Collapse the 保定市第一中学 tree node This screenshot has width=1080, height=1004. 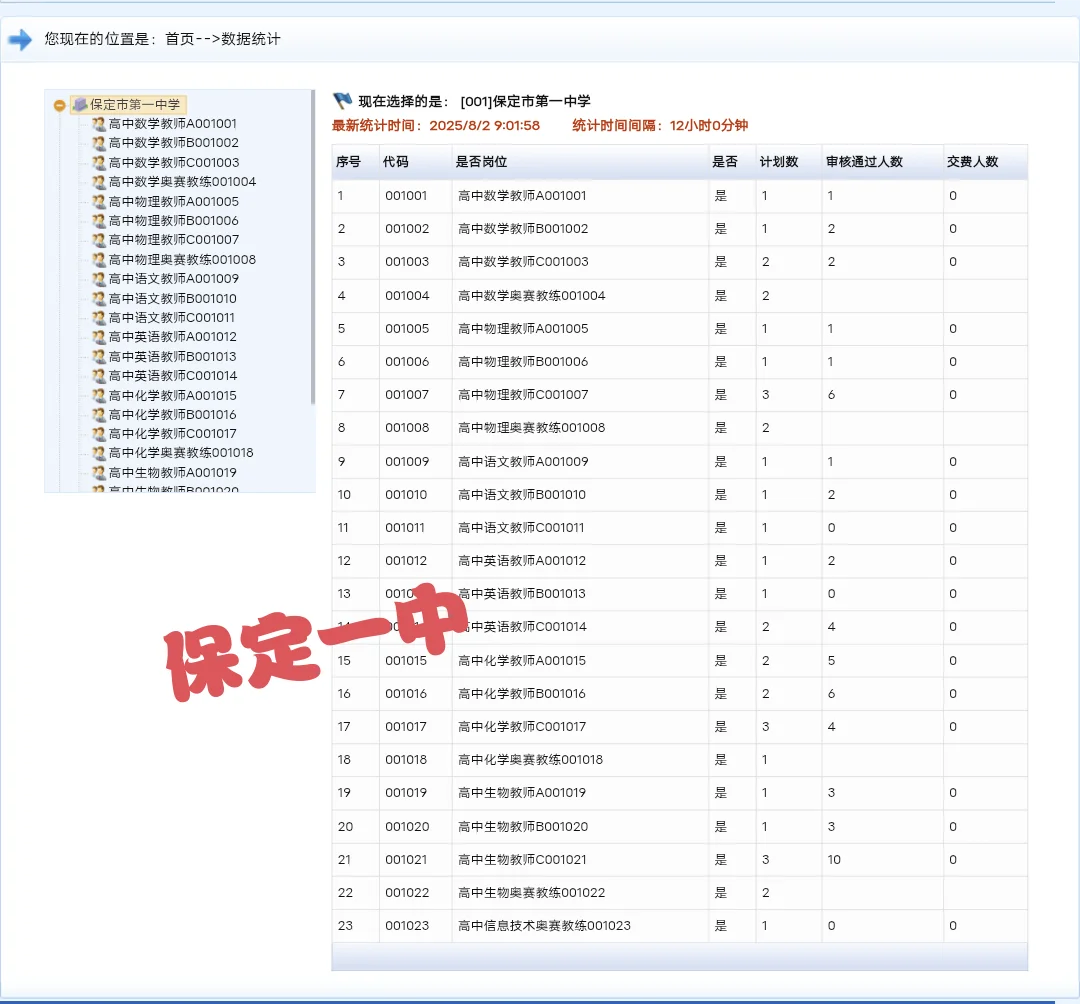(59, 105)
